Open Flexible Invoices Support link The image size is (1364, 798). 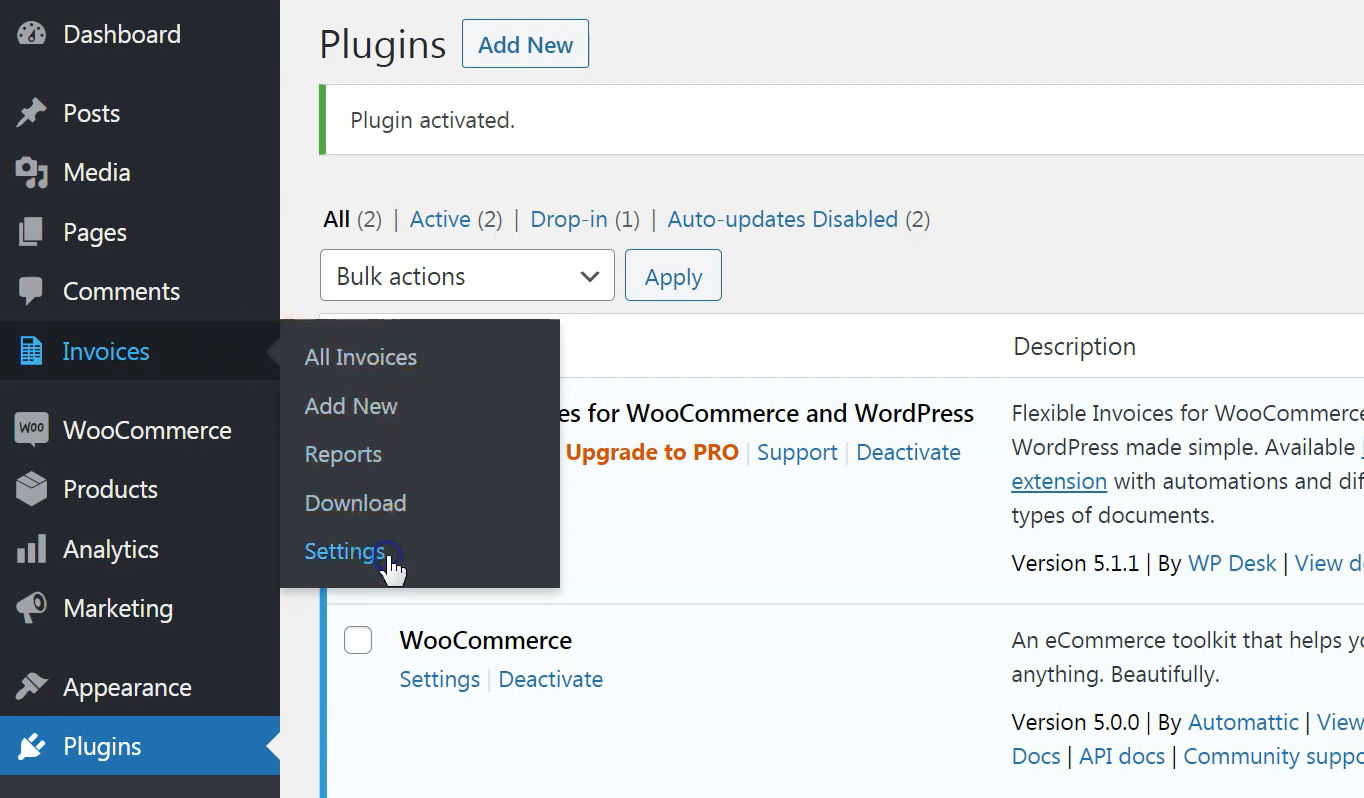(797, 452)
